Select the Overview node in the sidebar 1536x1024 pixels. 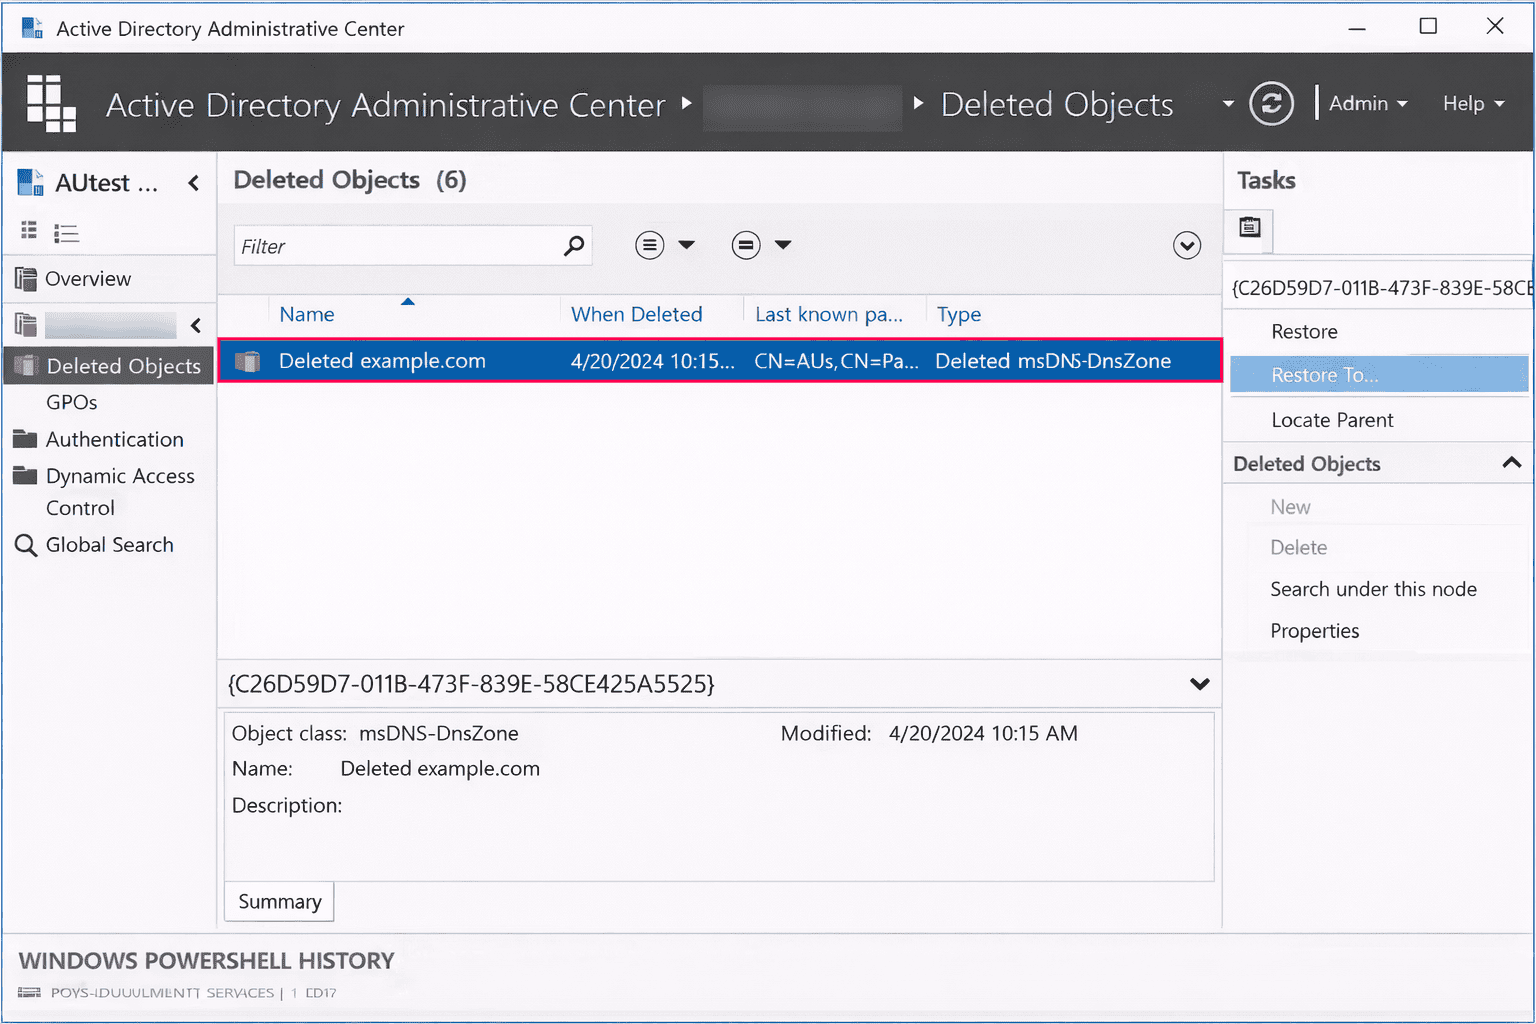pyautogui.click(x=86, y=278)
